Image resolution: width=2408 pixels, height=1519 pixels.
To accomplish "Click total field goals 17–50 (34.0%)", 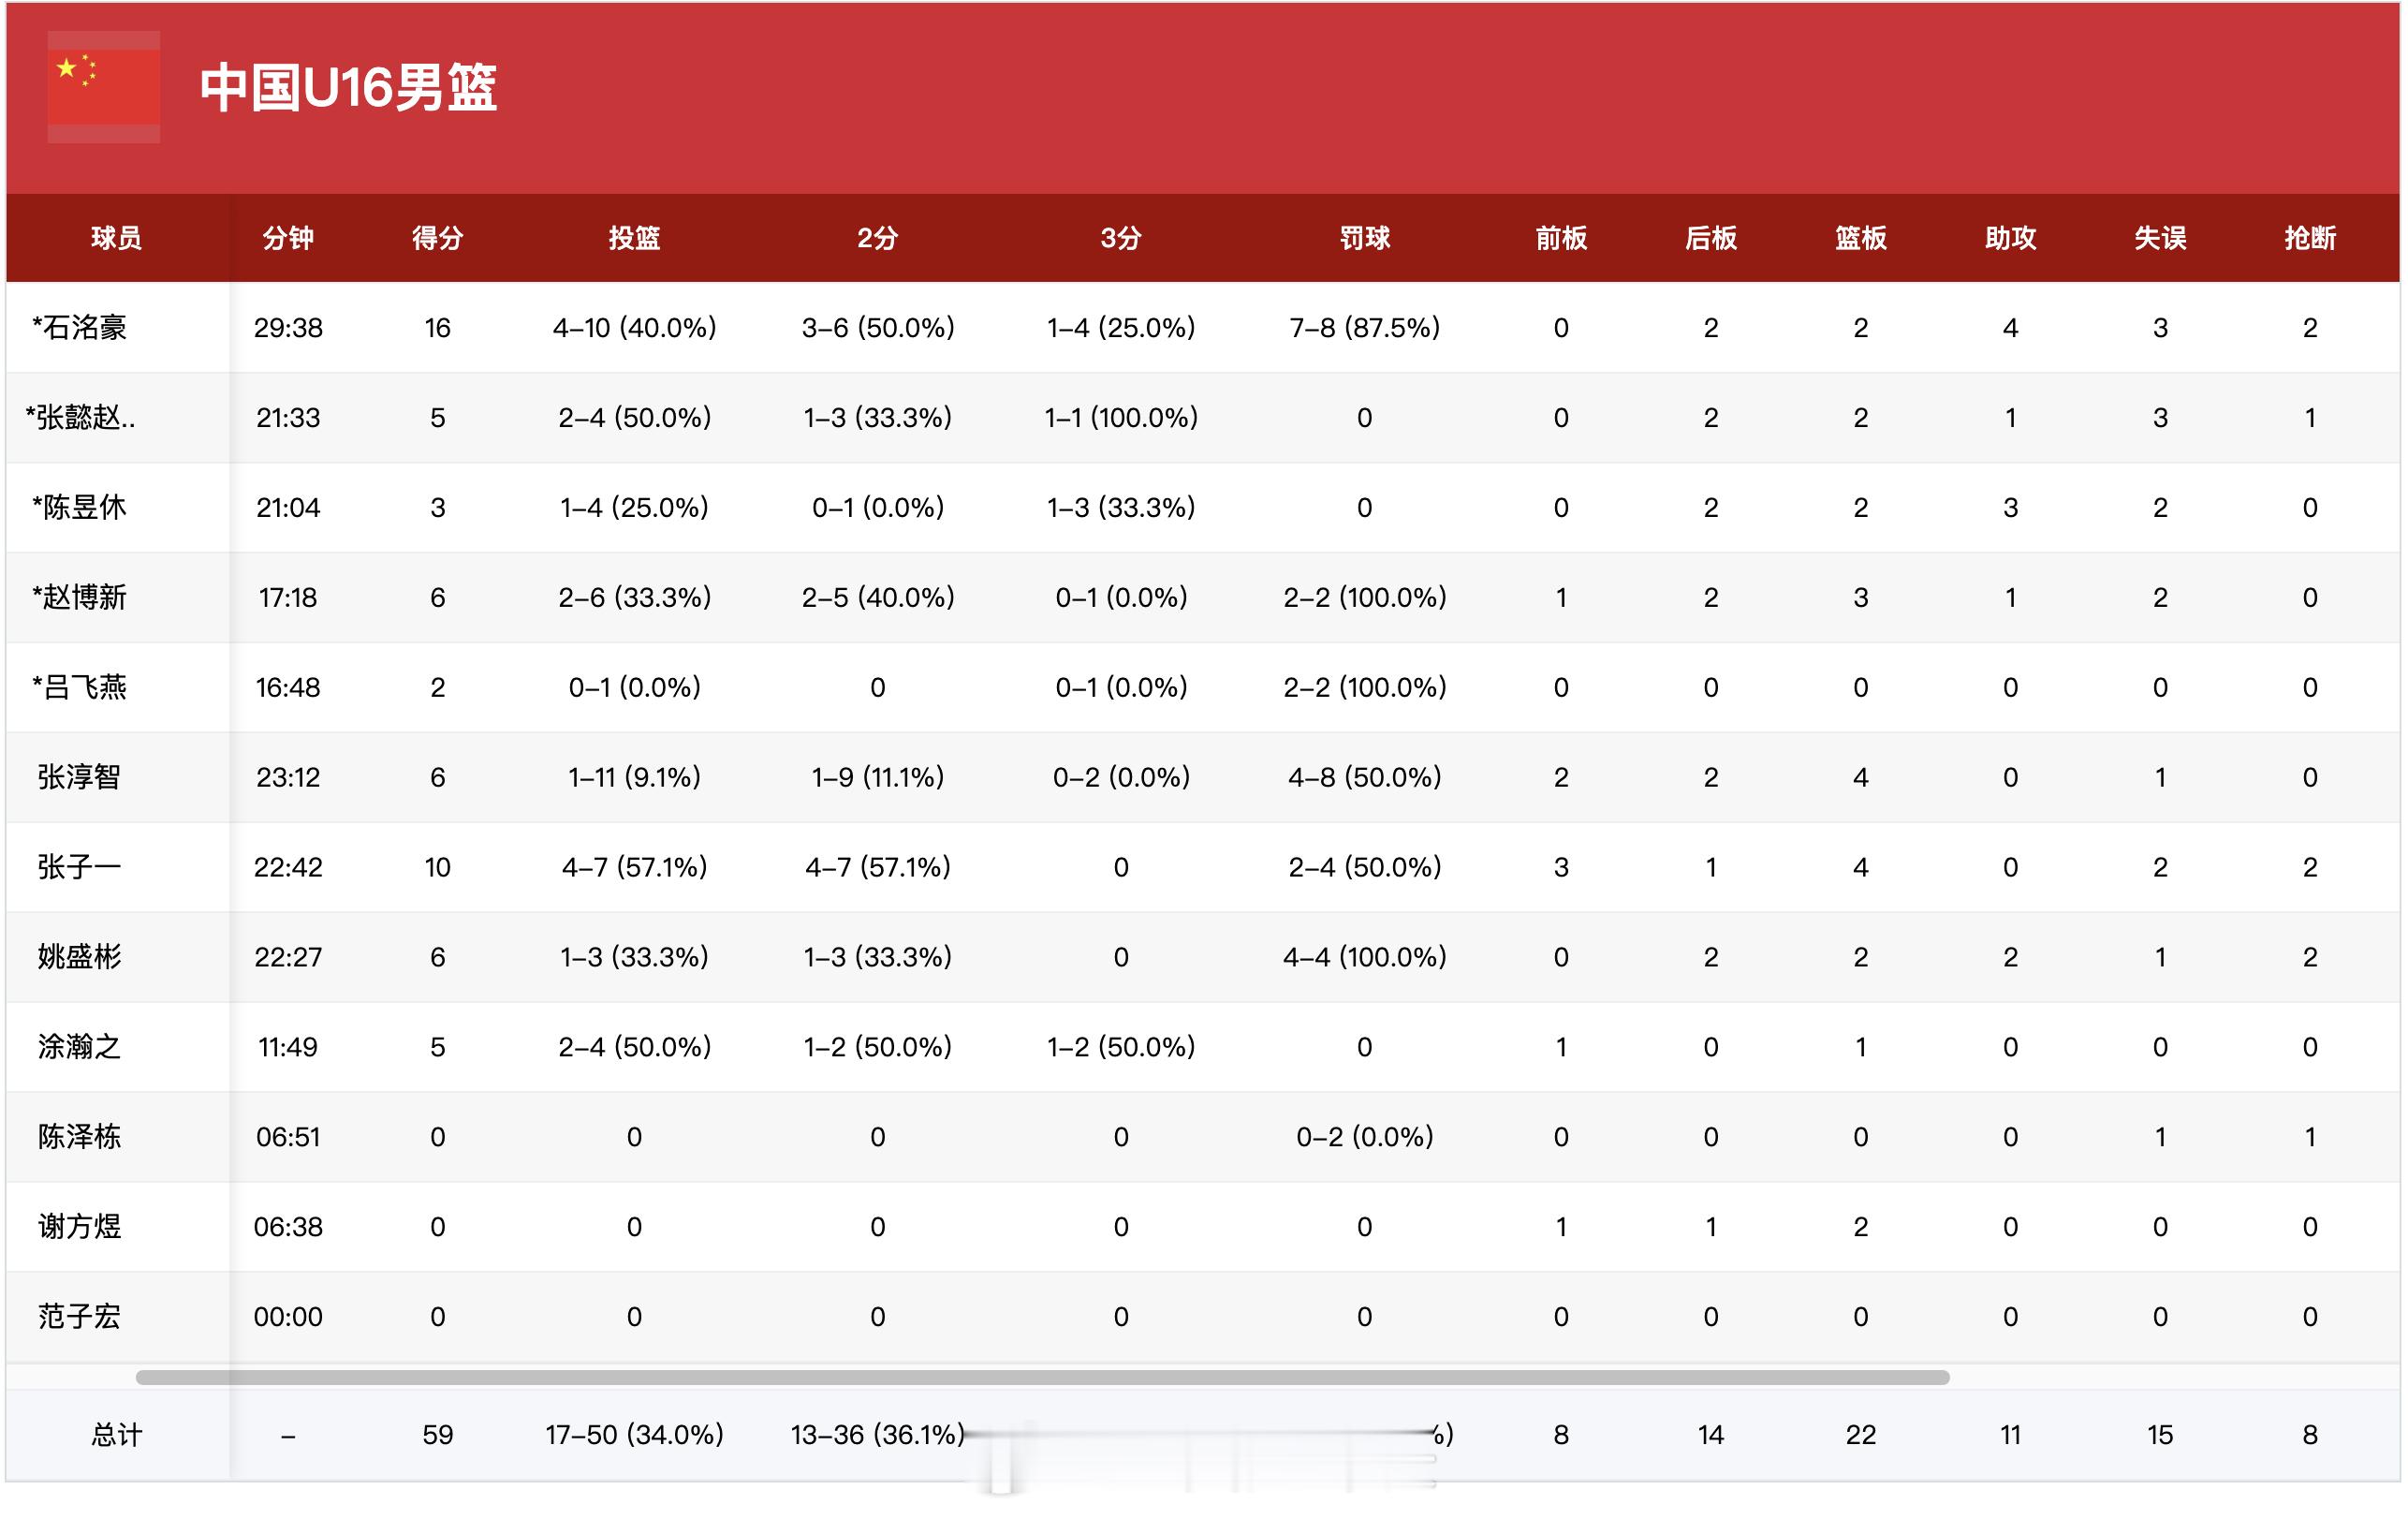I will (x=634, y=1435).
